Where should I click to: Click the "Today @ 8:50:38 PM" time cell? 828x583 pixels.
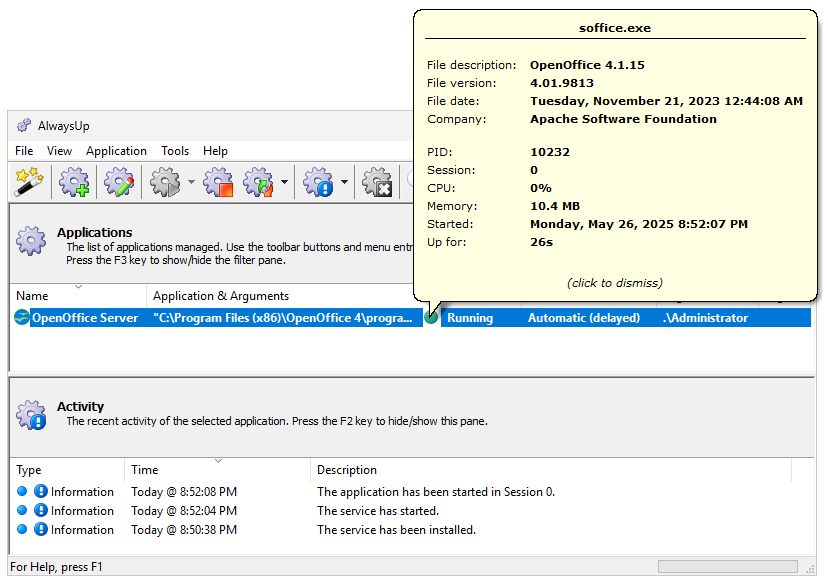tap(184, 530)
